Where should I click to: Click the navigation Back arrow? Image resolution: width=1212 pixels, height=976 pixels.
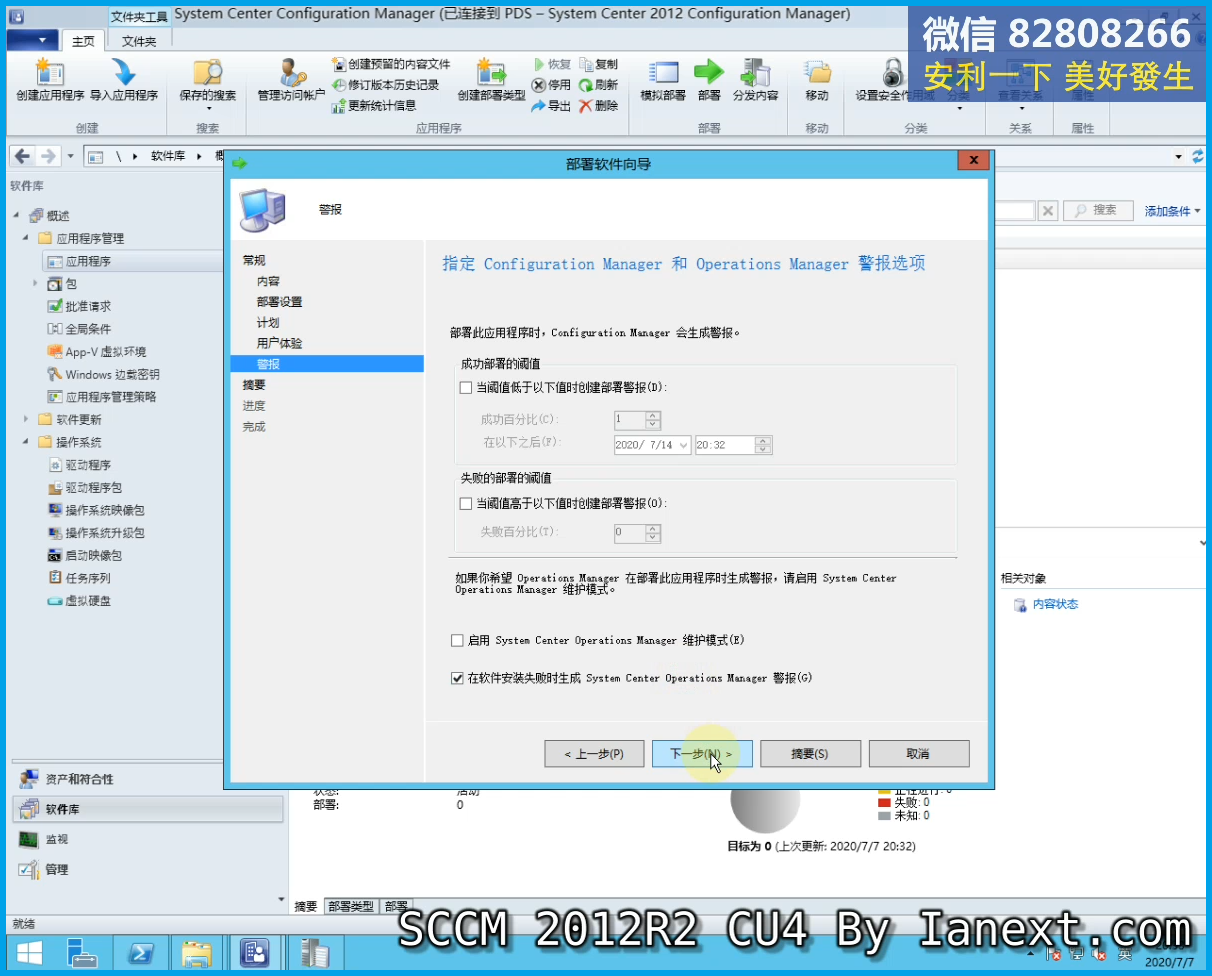click(x=22, y=156)
